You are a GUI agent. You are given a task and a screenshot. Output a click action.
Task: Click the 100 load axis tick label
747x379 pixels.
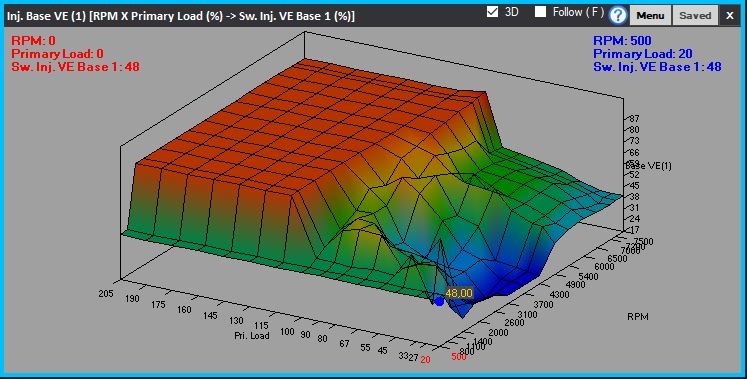click(287, 331)
